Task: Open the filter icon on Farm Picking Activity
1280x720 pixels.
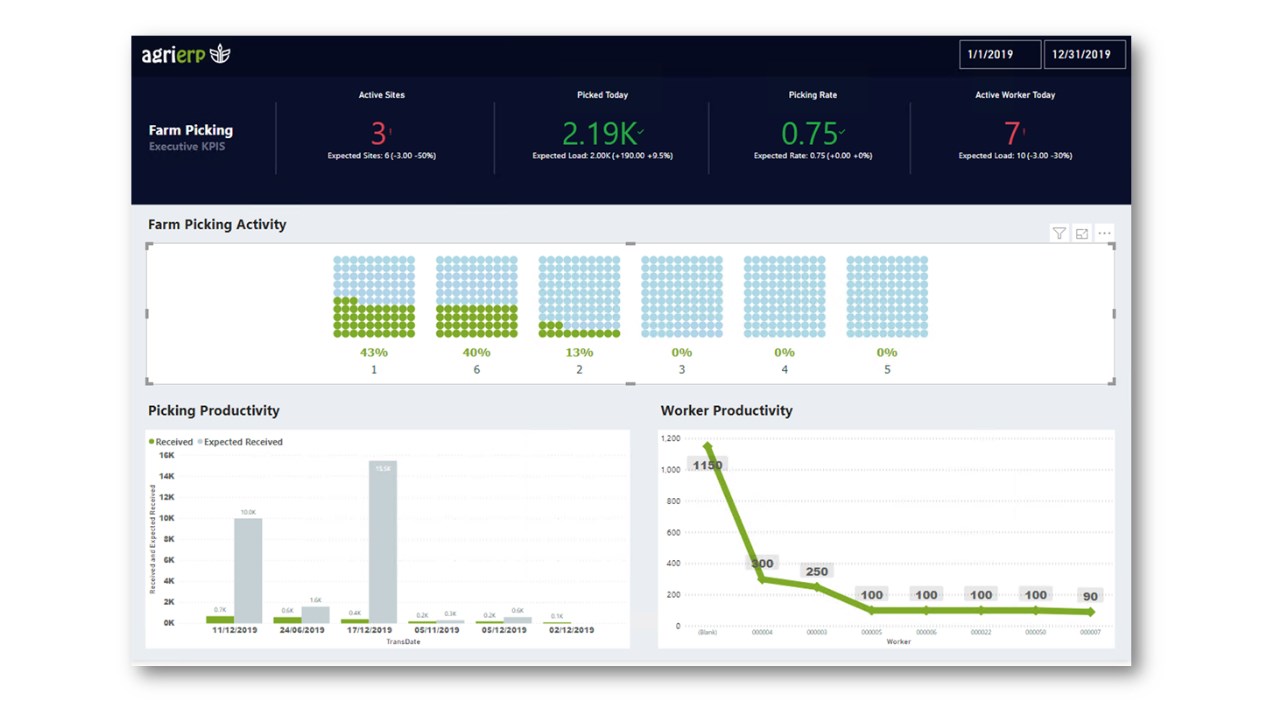Action: (x=1059, y=233)
